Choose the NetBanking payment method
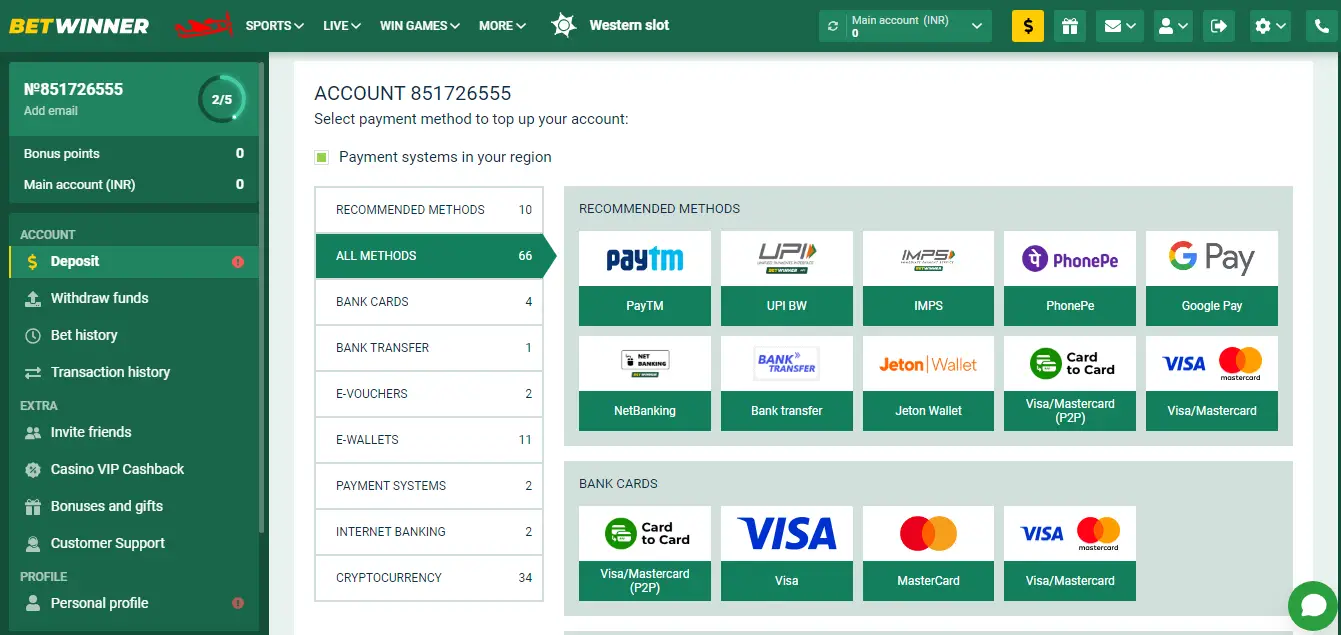 point(645,383)
